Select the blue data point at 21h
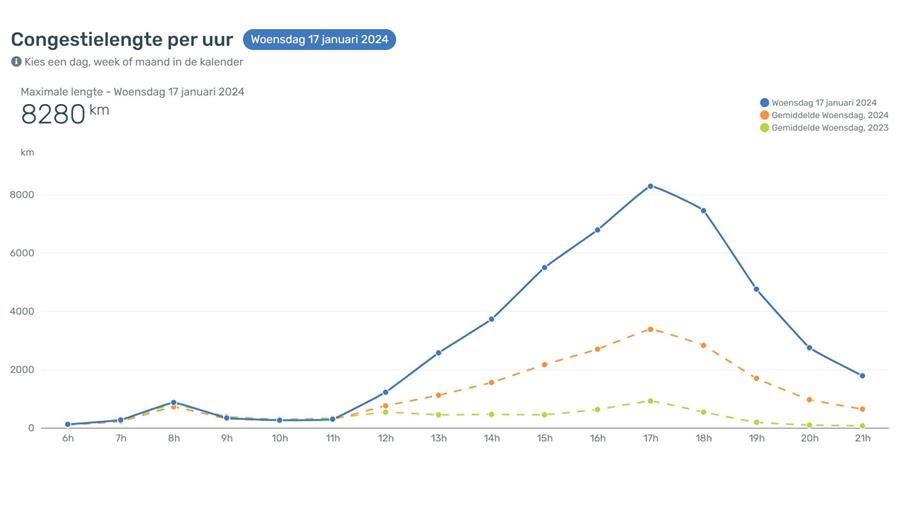The height and width of the screenshot is (507, 900). [x=862, y=376]
